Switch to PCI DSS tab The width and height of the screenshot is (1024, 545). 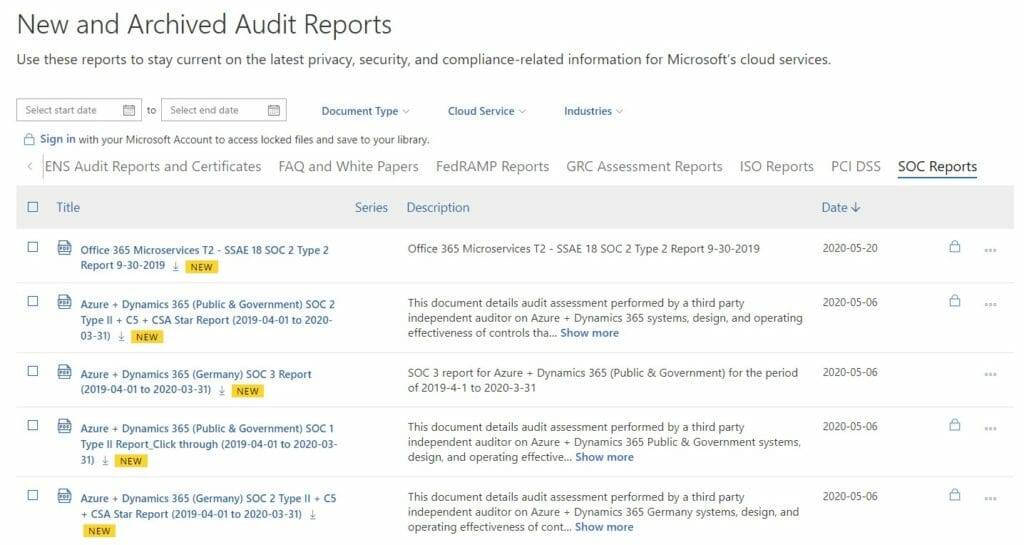pyautogui.click(x=856, y=166)
